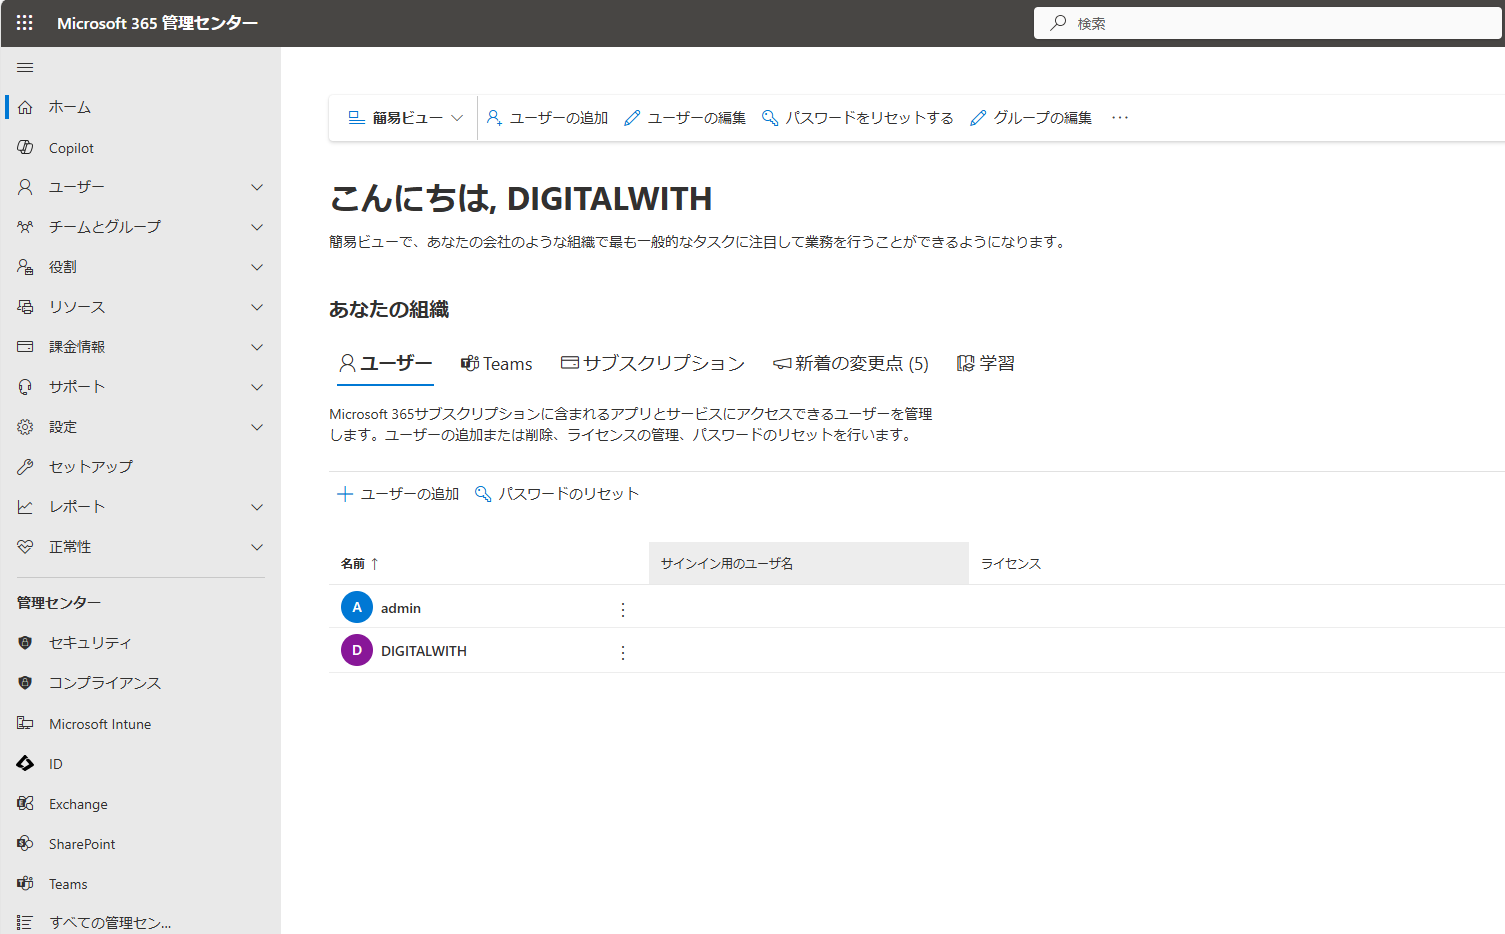The image size is (1505, 934).
Task: Click the Microsoft 365 管理センター title
Action: click(157, 23)
